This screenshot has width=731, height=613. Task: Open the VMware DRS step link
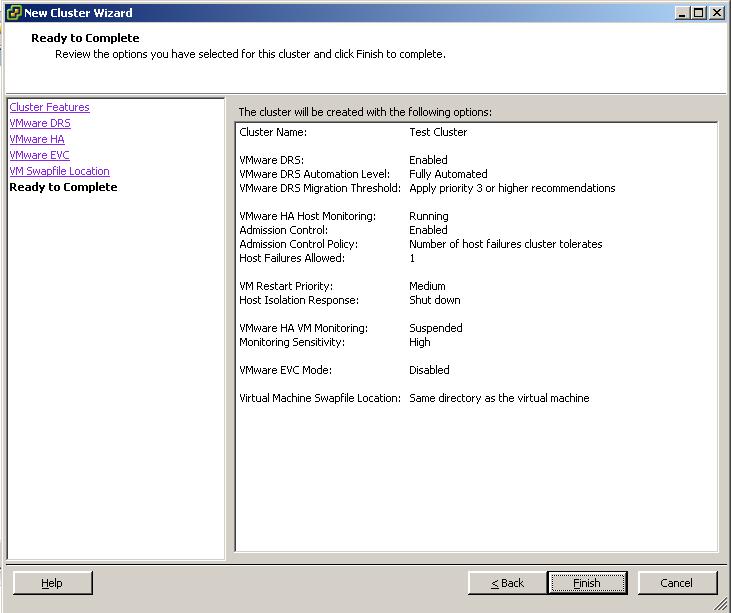40,123
